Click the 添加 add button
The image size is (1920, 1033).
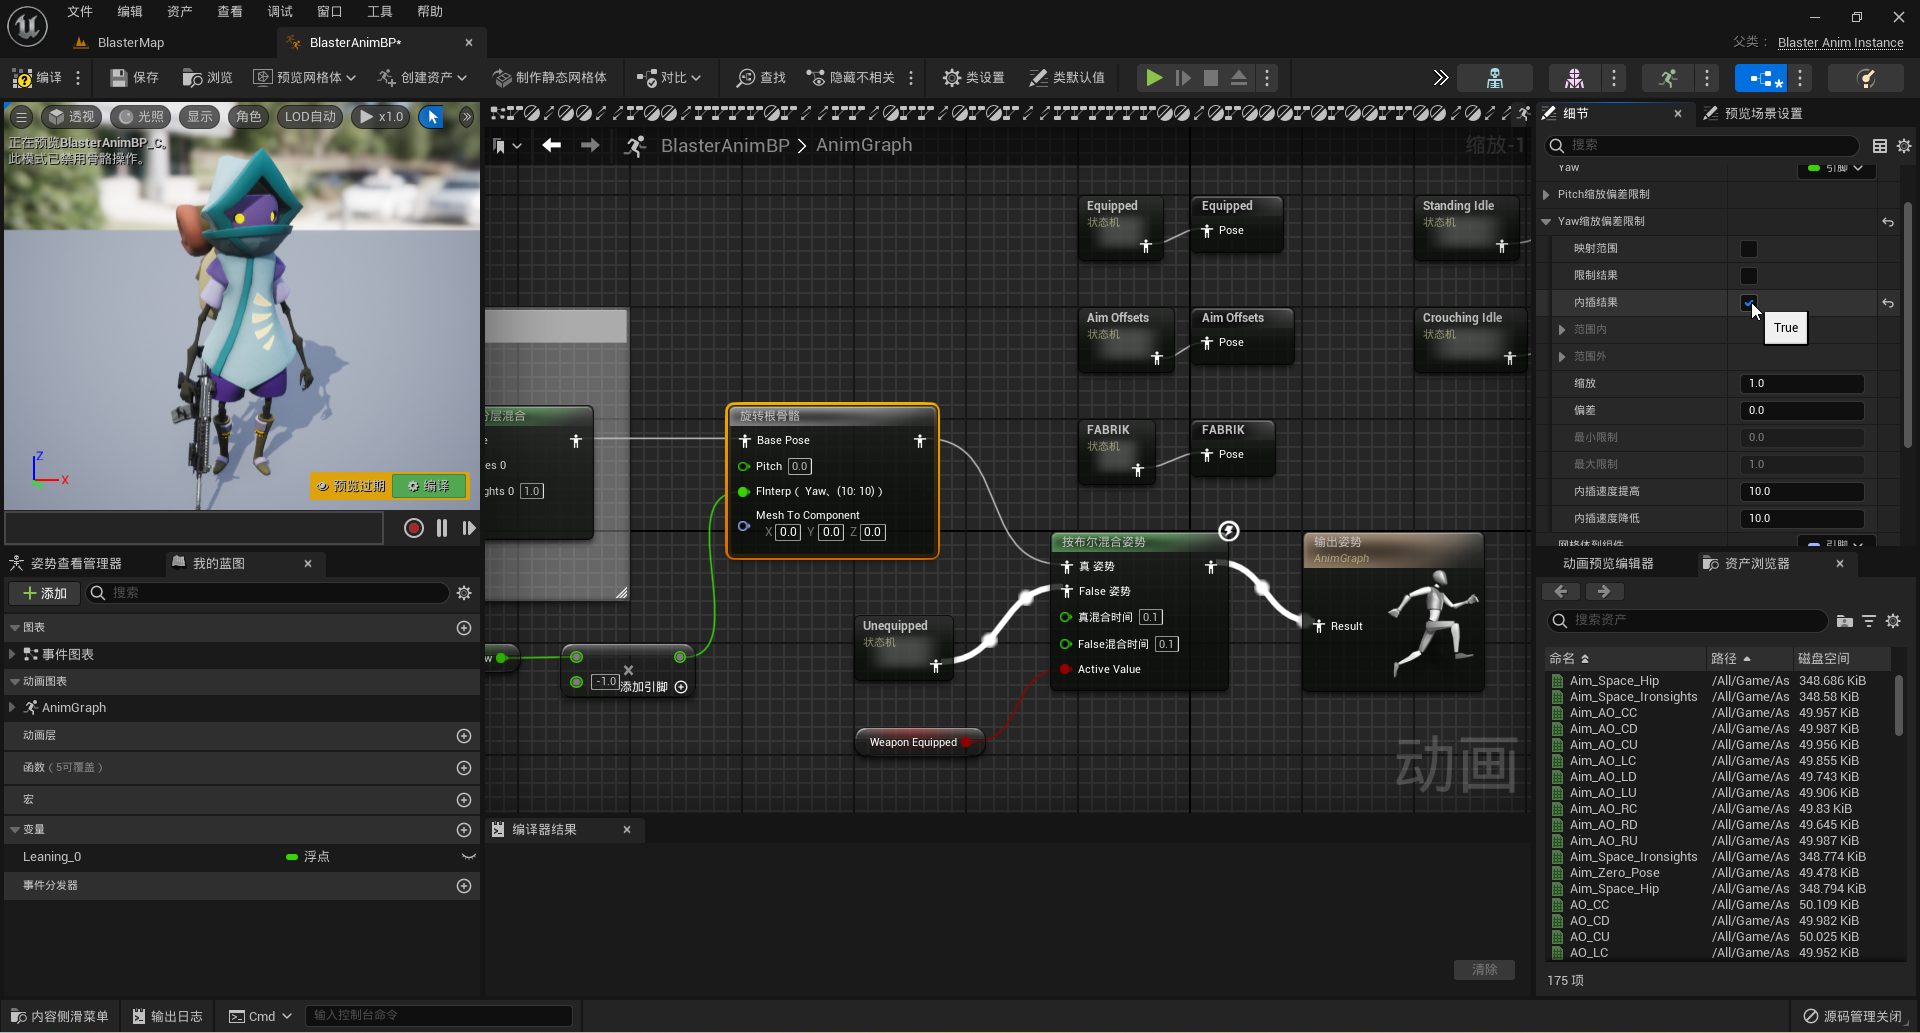[45, 593]
